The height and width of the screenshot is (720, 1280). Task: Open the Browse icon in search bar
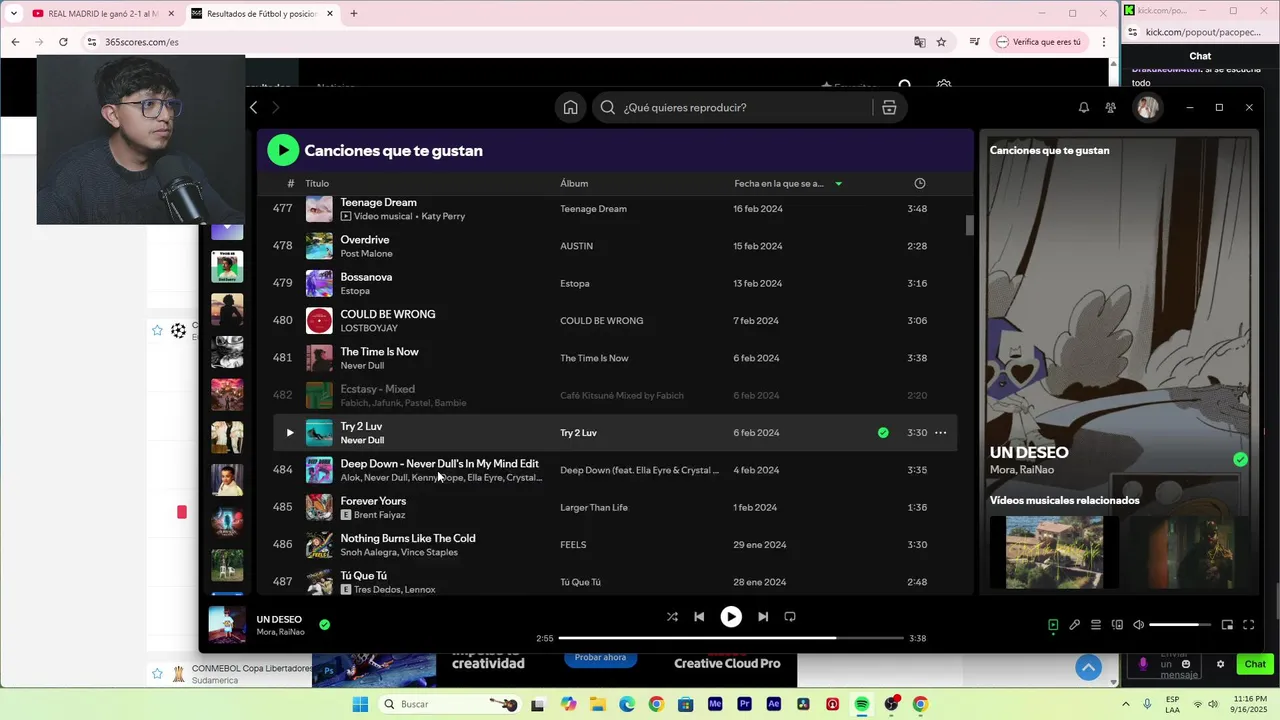[x=889, y=108]
